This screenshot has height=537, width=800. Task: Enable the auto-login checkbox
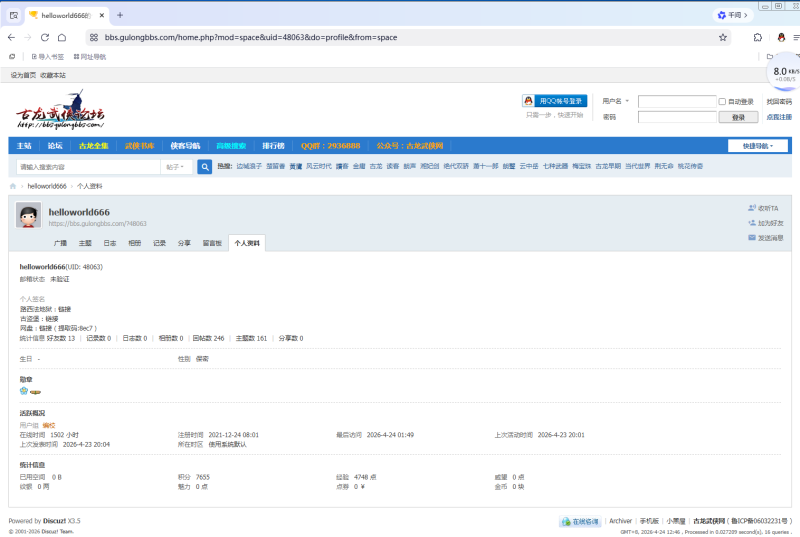pos(722,101)
